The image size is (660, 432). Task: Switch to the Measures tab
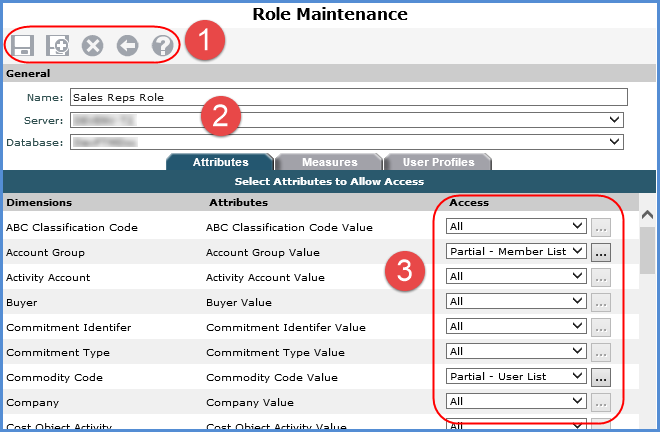coord(329,162)
